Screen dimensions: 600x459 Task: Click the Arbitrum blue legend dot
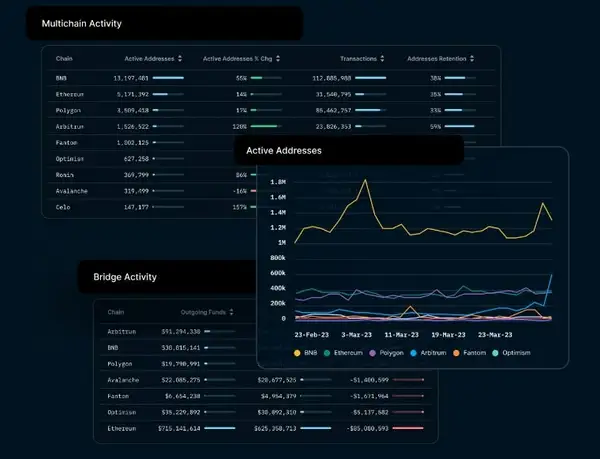(413, 353)
